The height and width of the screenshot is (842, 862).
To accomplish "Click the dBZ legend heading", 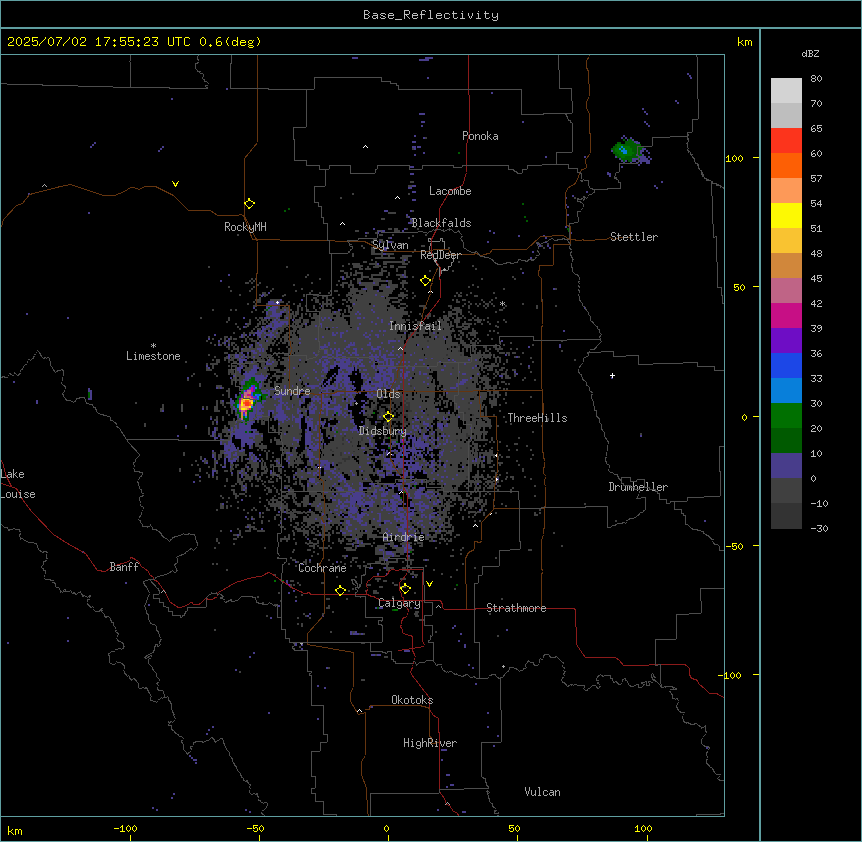I will pyautogui.click(x=810, y=53).
